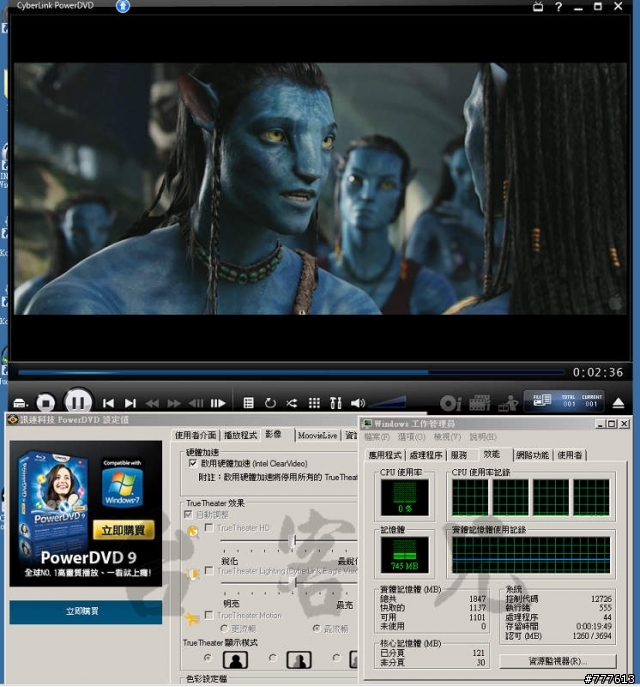Click the capture snapshot disc icon
This screenshot has width=640, height=687.
click(x=451, y=403)
